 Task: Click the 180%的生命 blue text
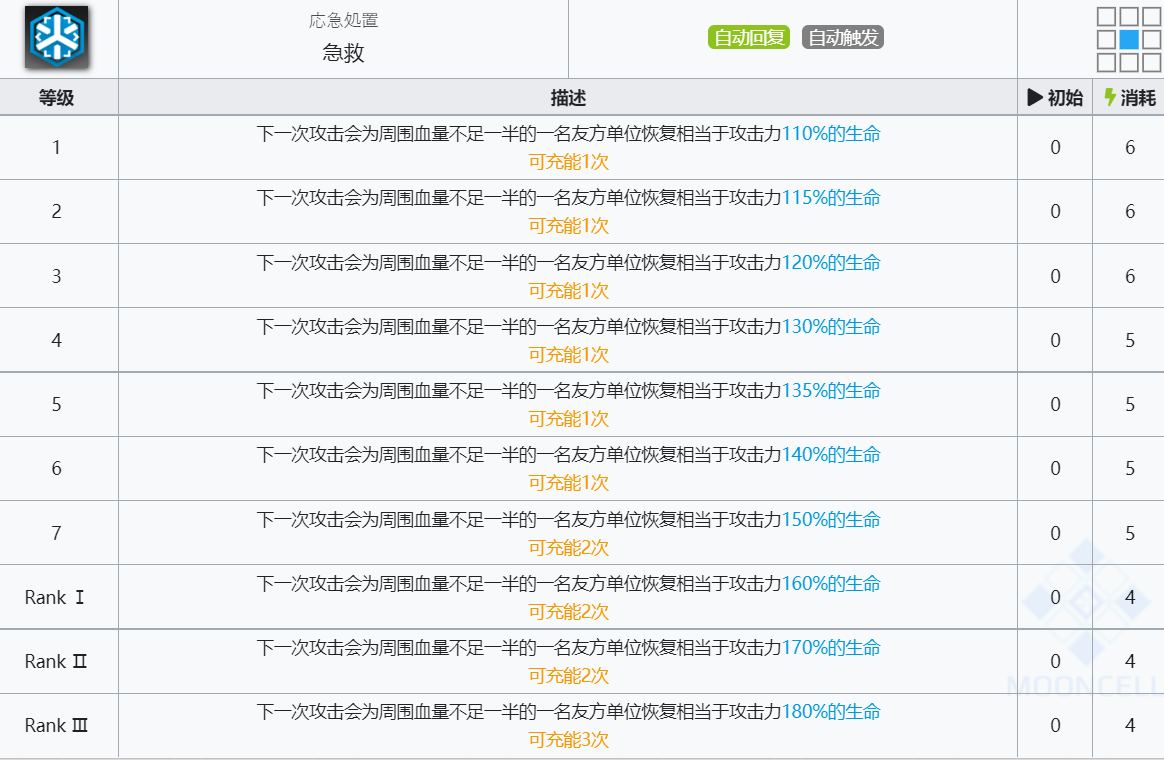(831, 711)
